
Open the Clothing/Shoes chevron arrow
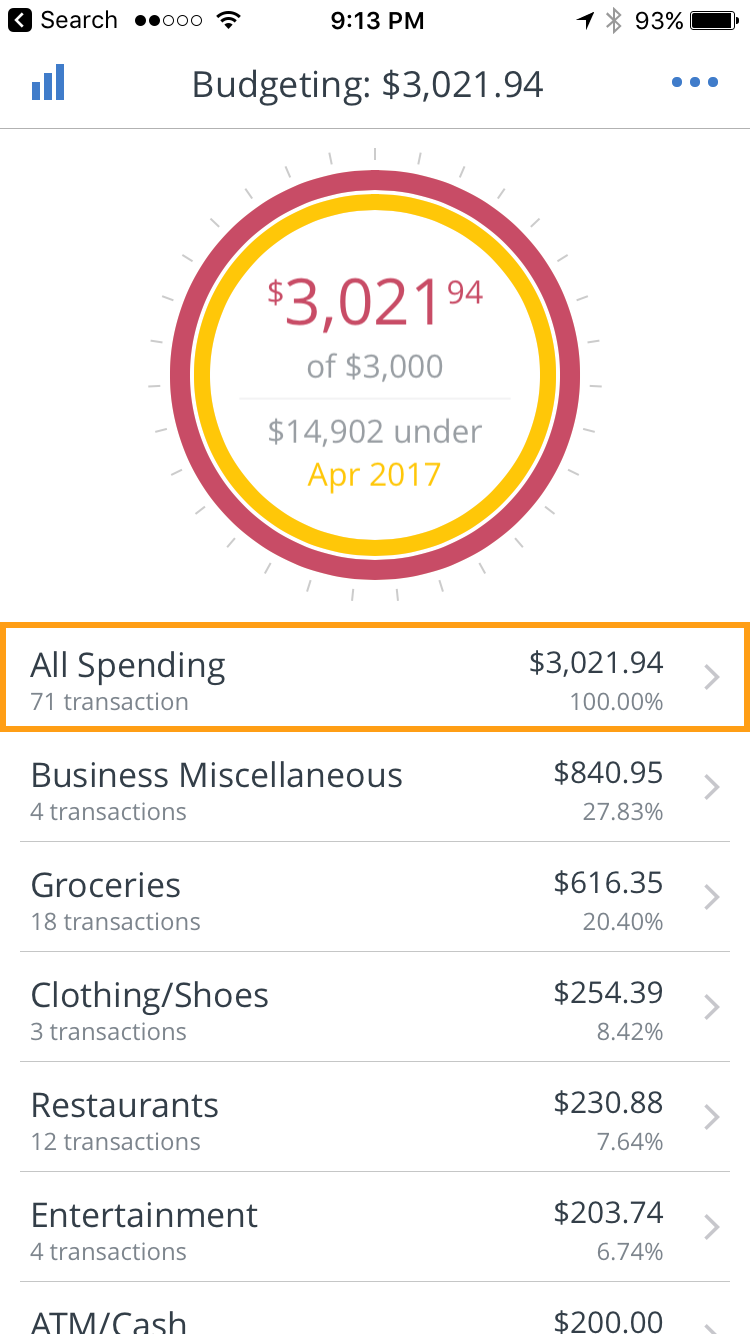pos(712,1007)
